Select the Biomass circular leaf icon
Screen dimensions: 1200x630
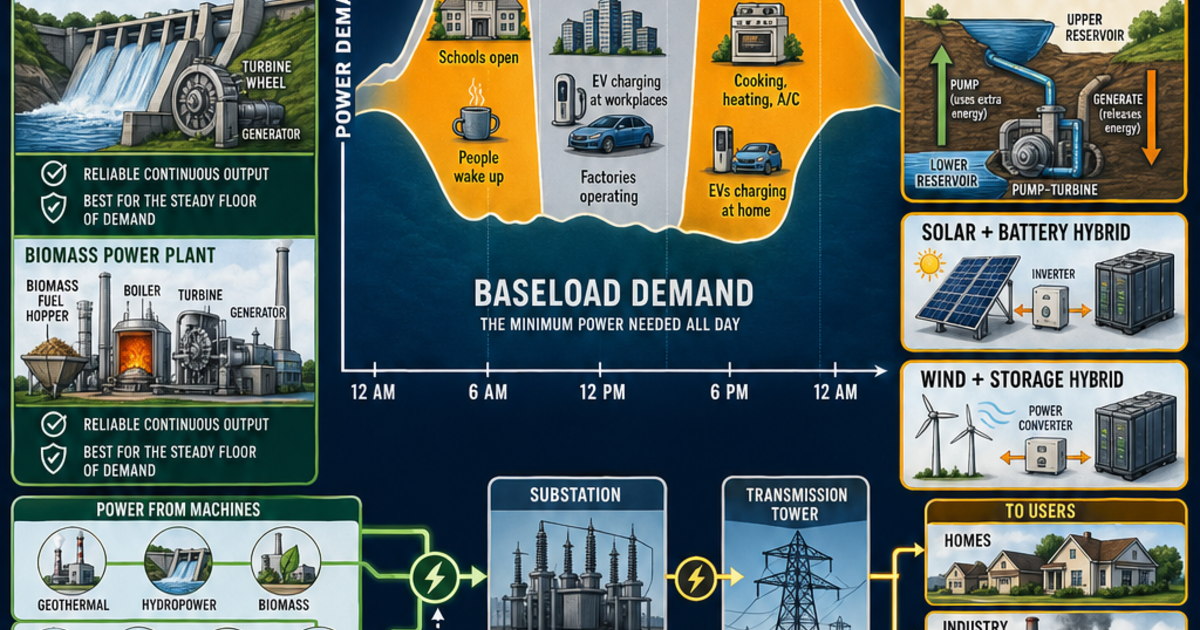click(x=286, y=561)
